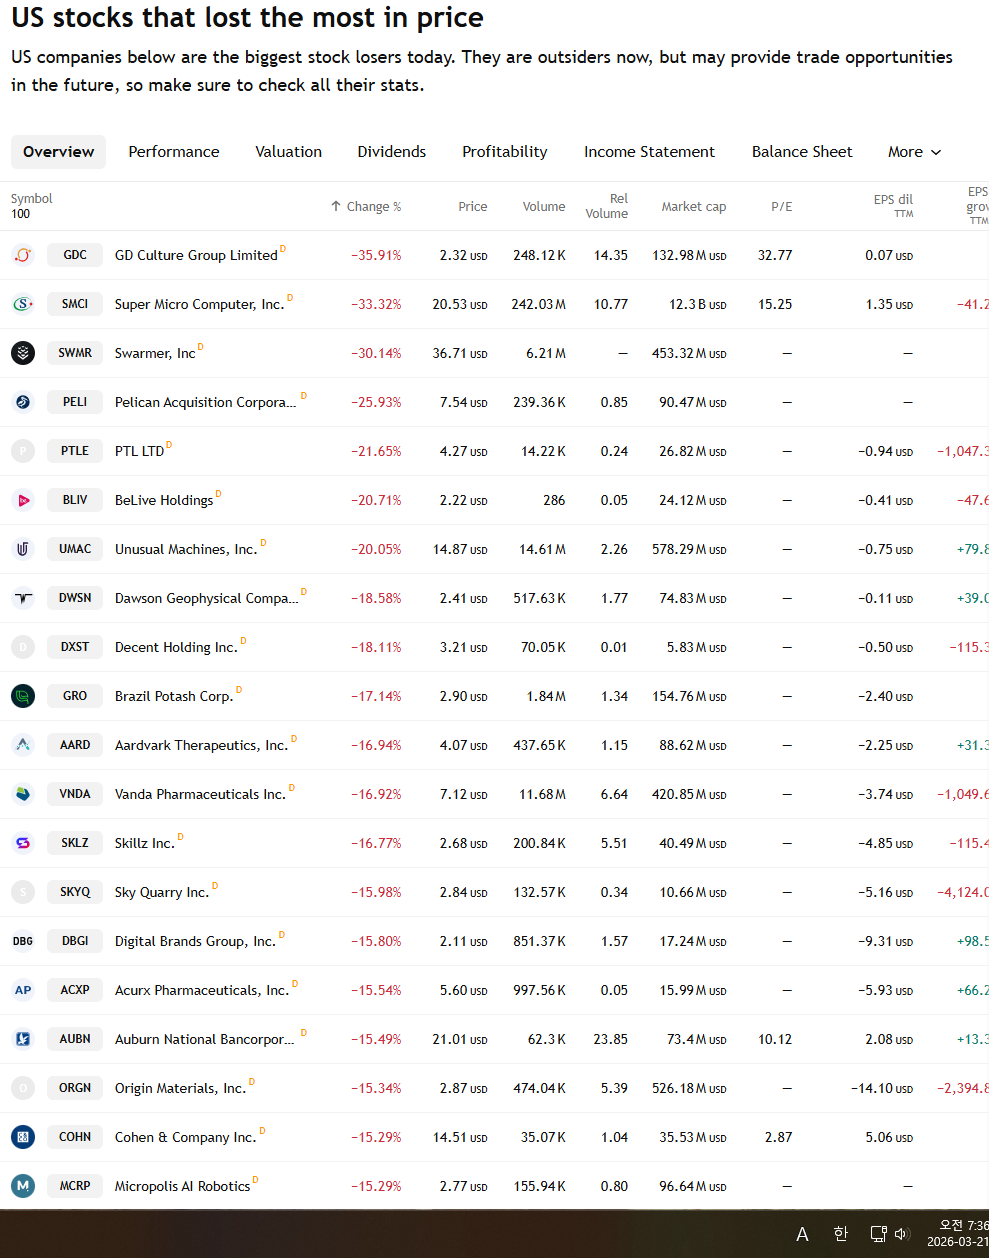Click the 11.68 M volume for VNDA
Image resolution: width=989 pixels, height=1258 pixels.
[x=542, y=794]
